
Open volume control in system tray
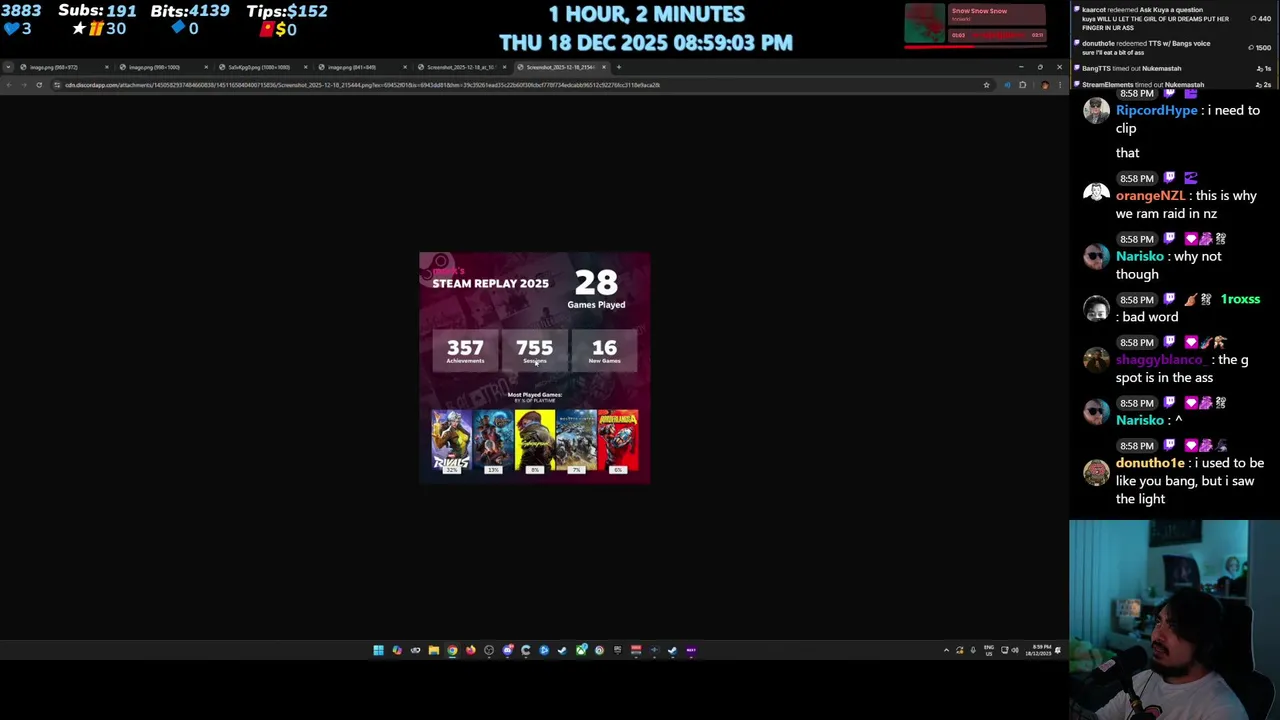click(1015, 650)
